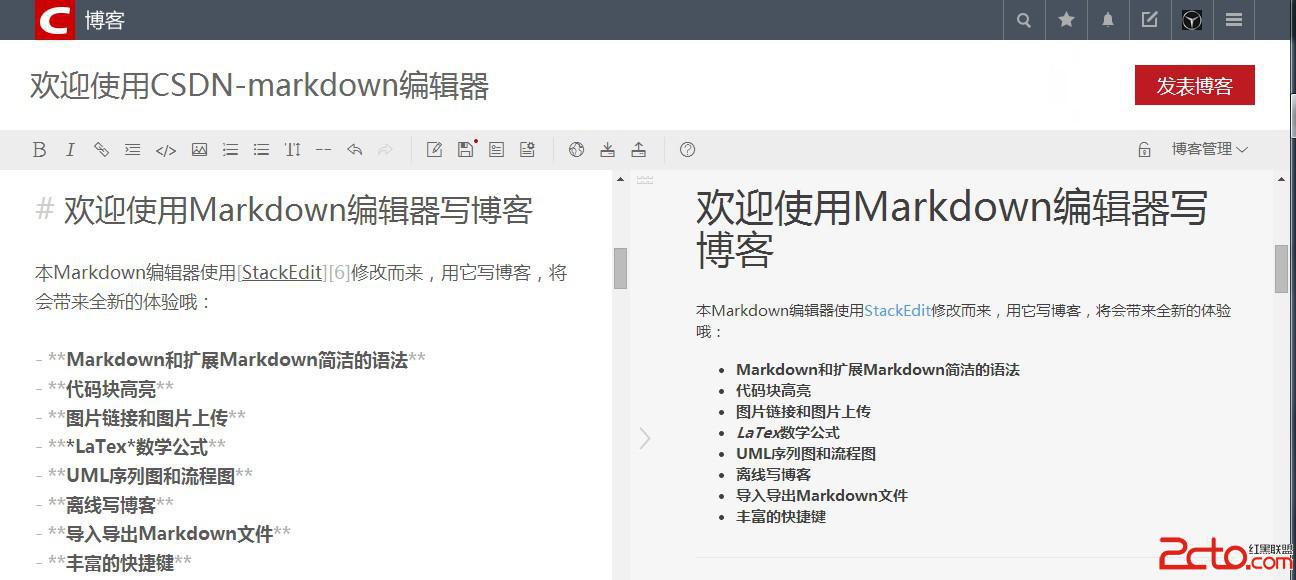Click the StackEdit link in the preview pane
1296x580 pixels.
click(x=898, y=311)
